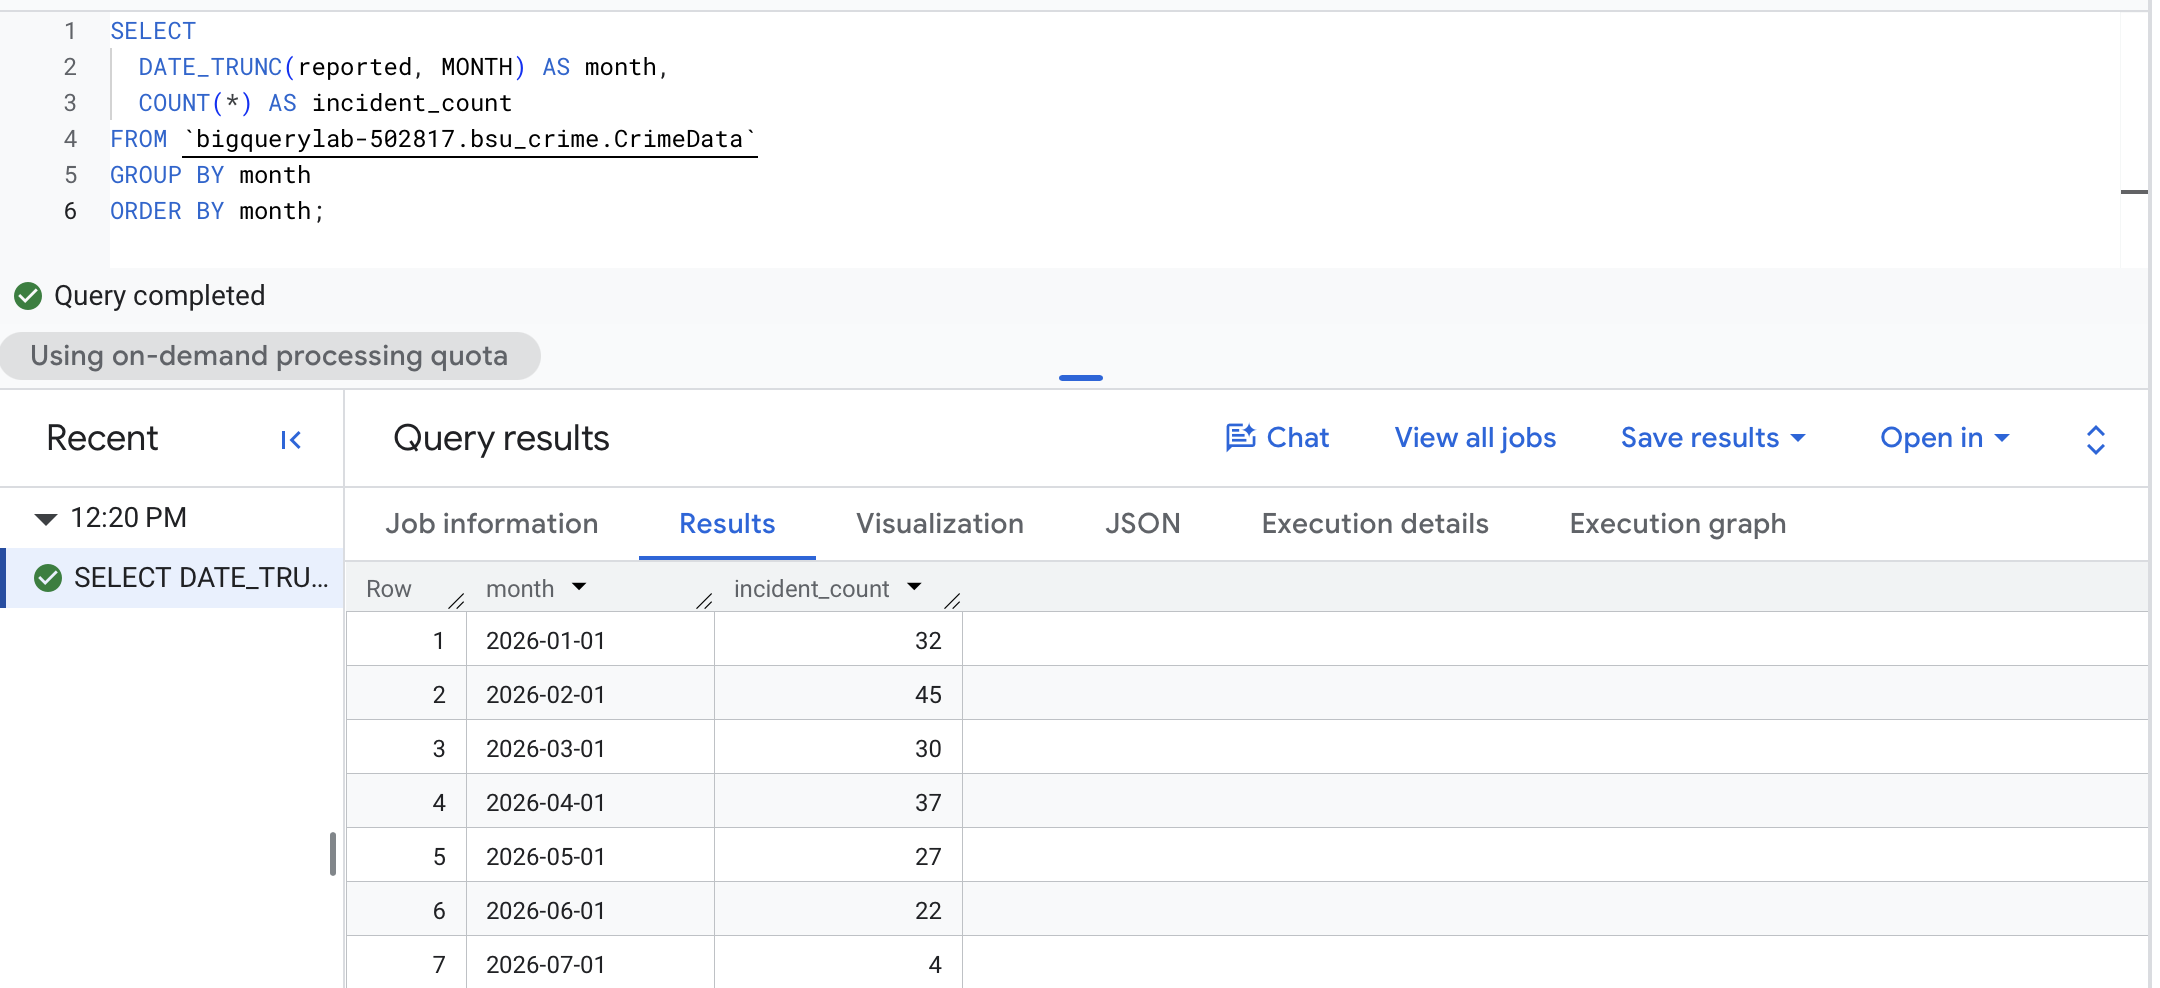The height and width of the screenshot is (988, 2160).
Task: Click the editor minimap scroll marker
Action: (x=2134, y=191)
